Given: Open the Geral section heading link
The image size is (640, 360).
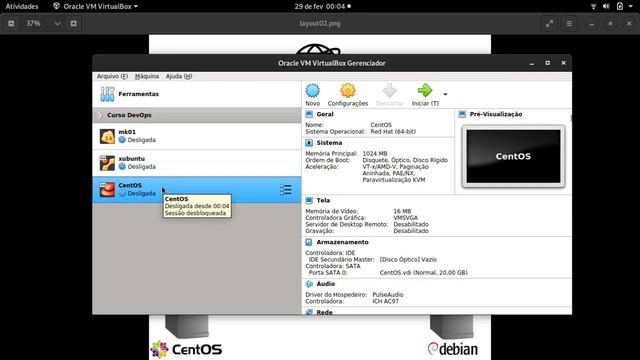Looking at the screenshot, I should pos(325,114).
